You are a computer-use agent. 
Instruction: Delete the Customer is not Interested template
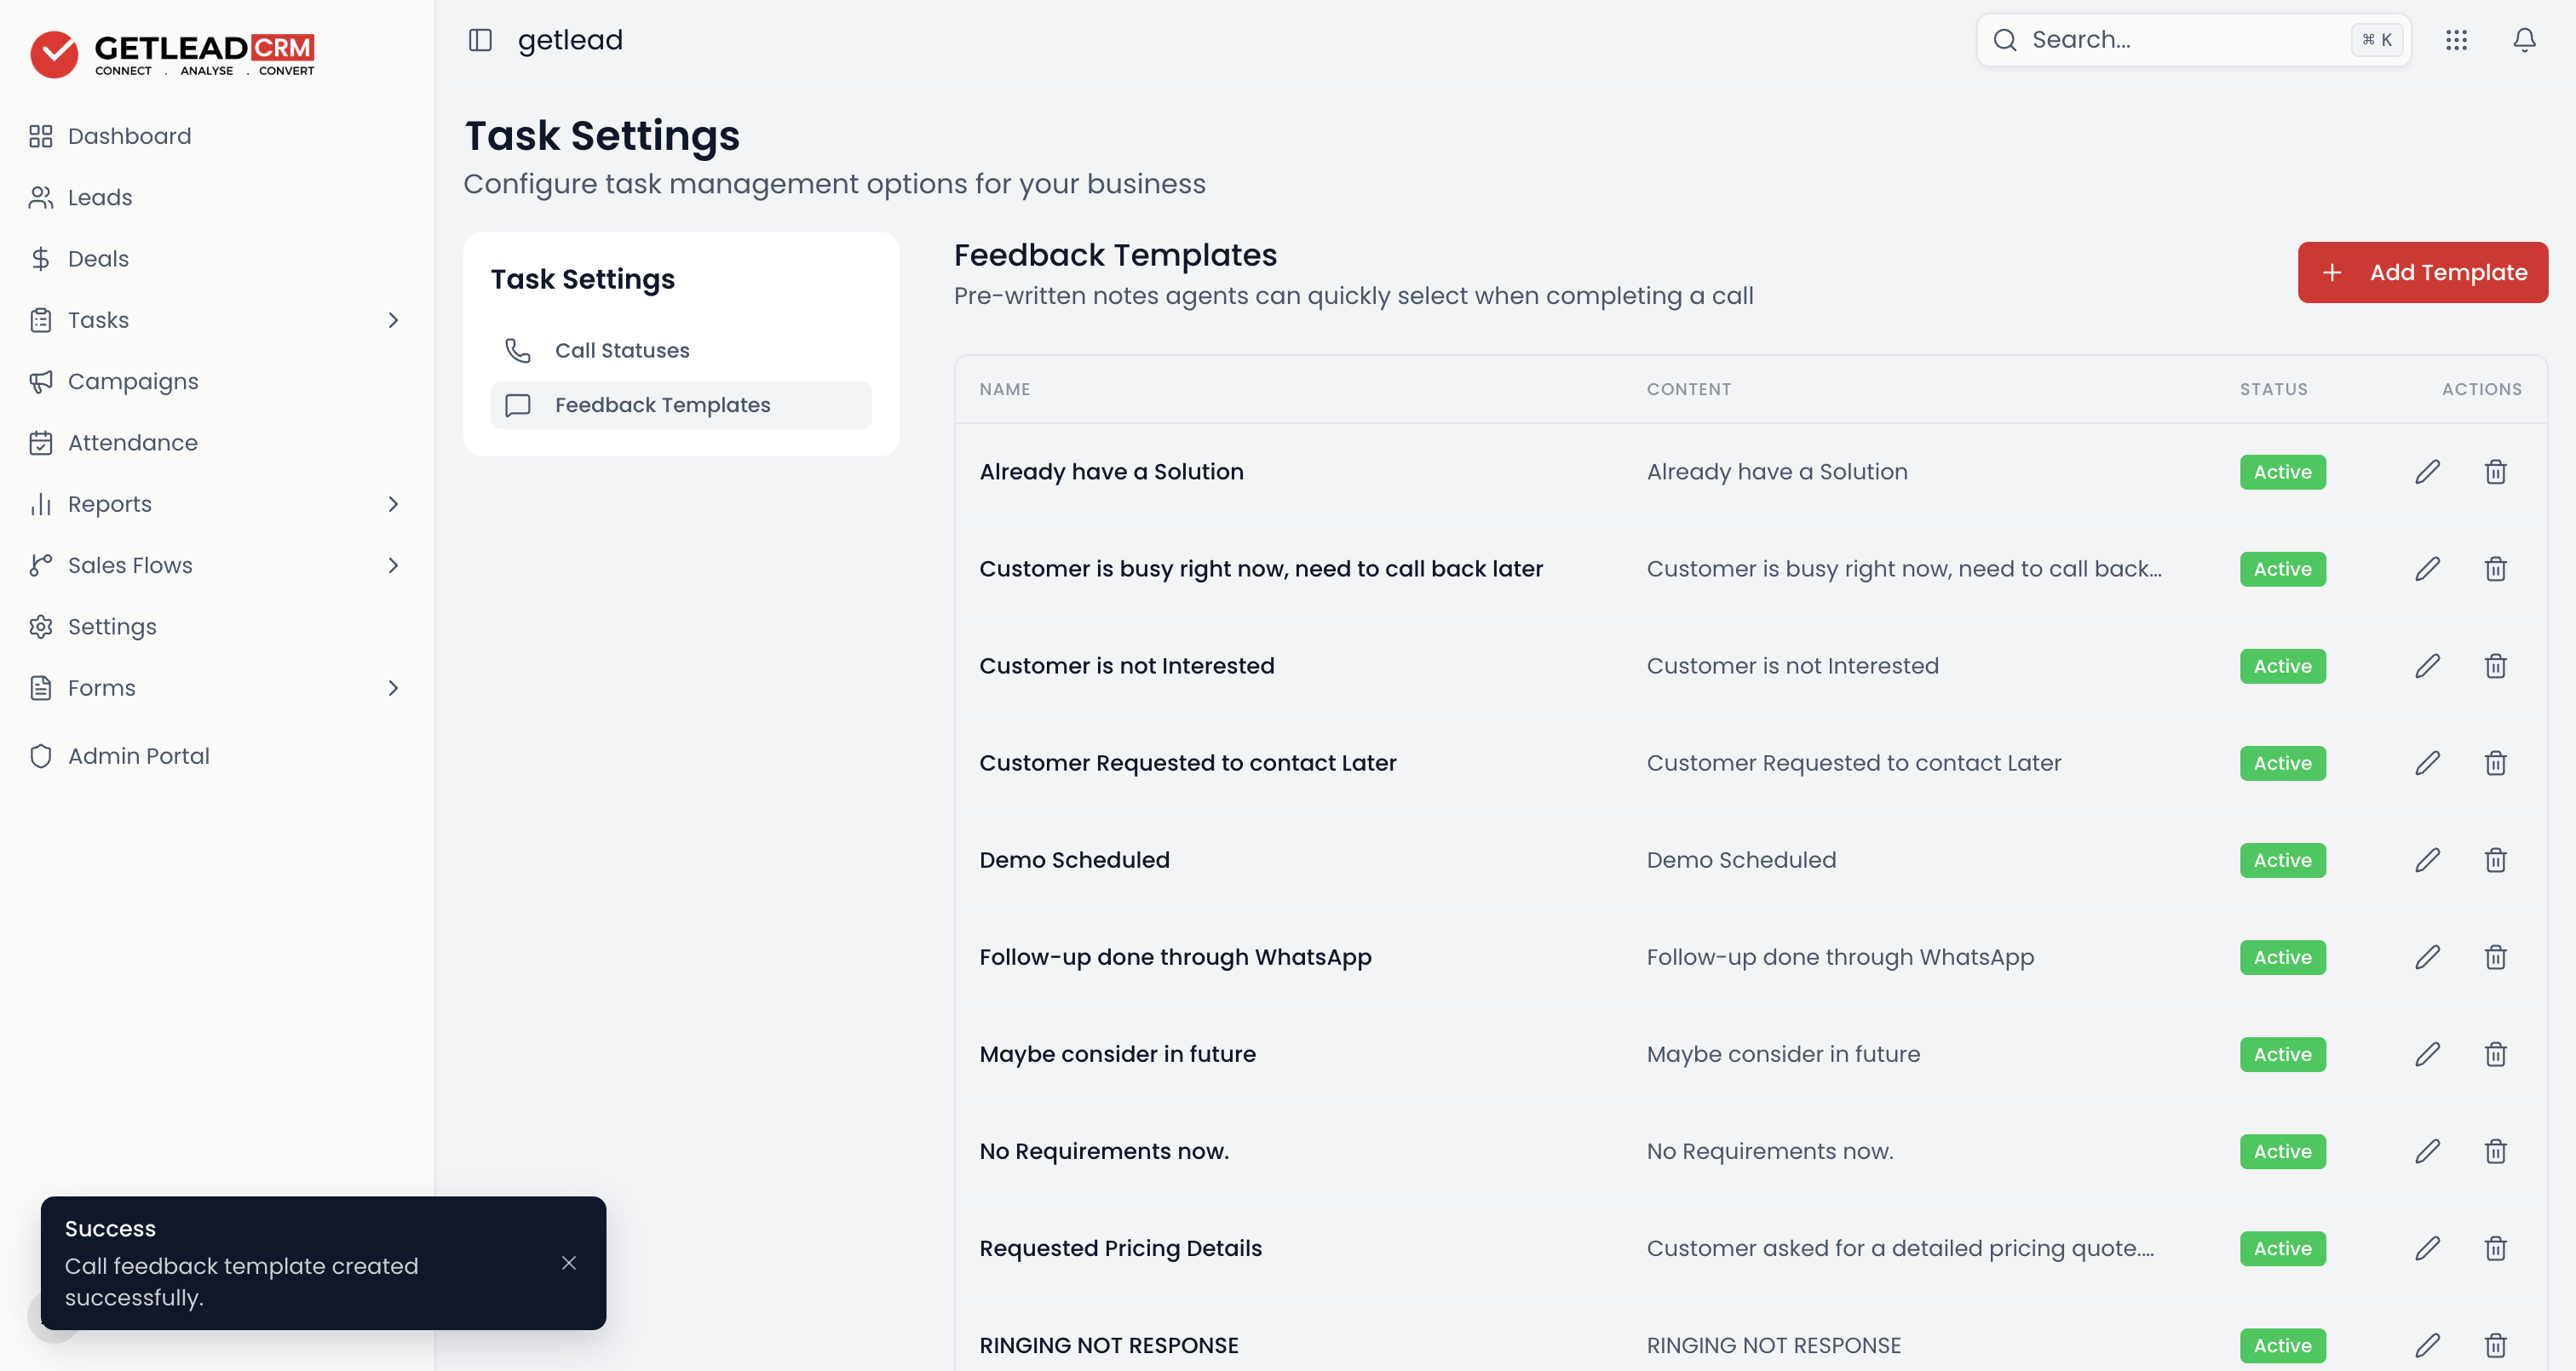pyautogui.click(x=2495, y=666)
